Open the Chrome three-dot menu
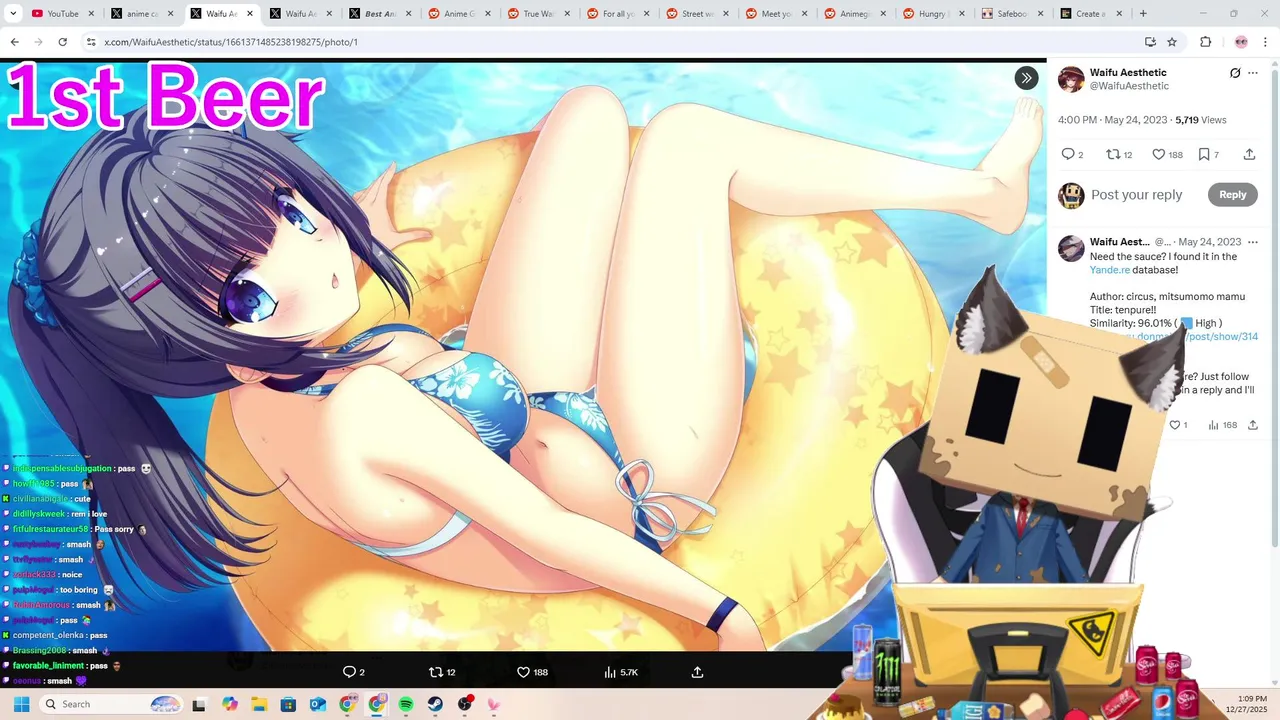1280x720 pixels. point(1266,42)
